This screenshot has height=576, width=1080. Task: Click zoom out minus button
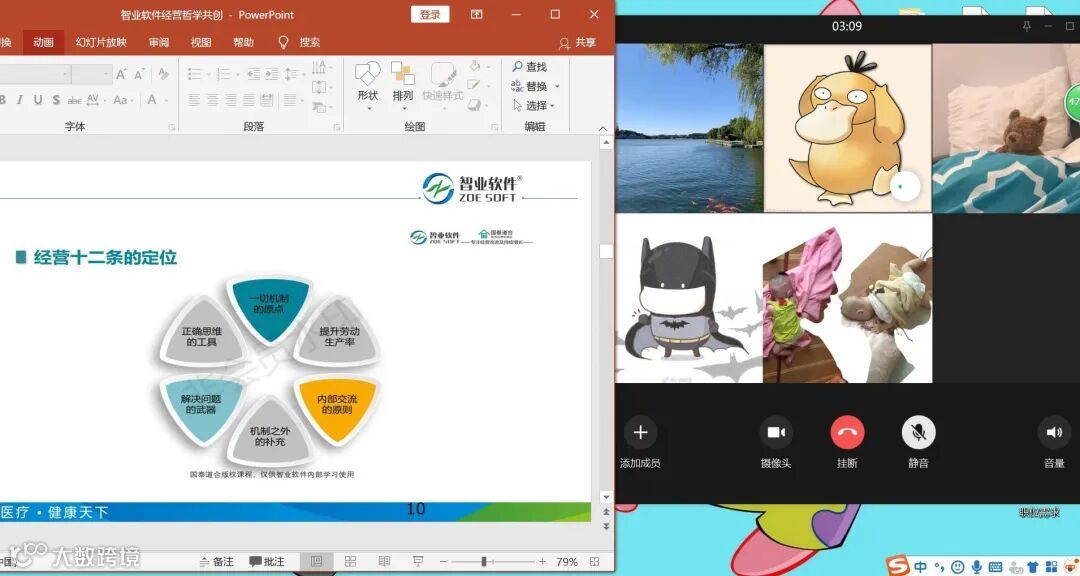(443, 562)
